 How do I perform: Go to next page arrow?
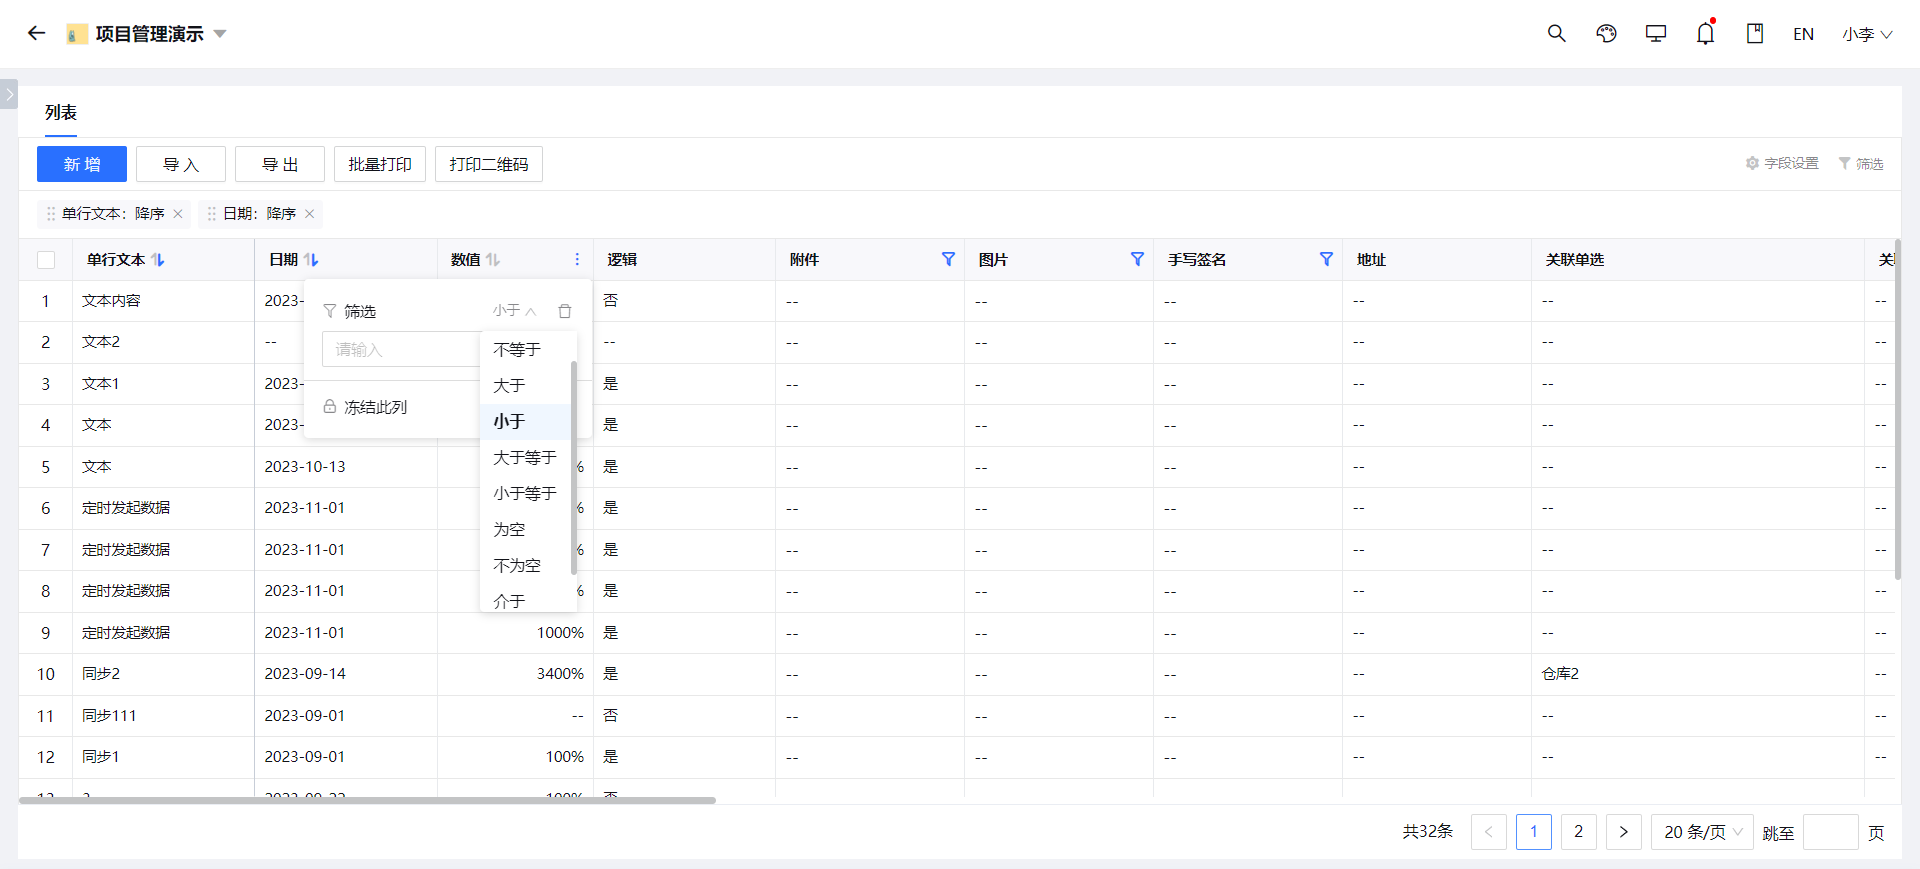(1624, 832)
